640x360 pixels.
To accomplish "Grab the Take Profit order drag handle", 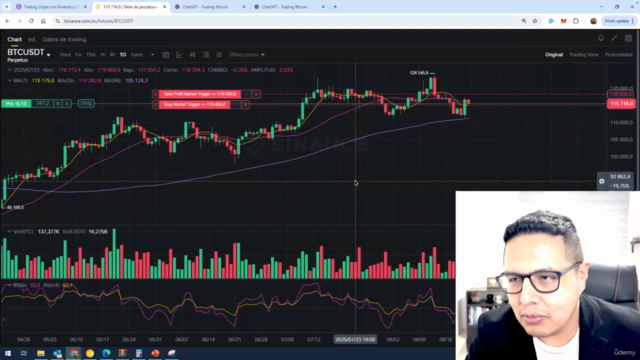I will (155, 94).
